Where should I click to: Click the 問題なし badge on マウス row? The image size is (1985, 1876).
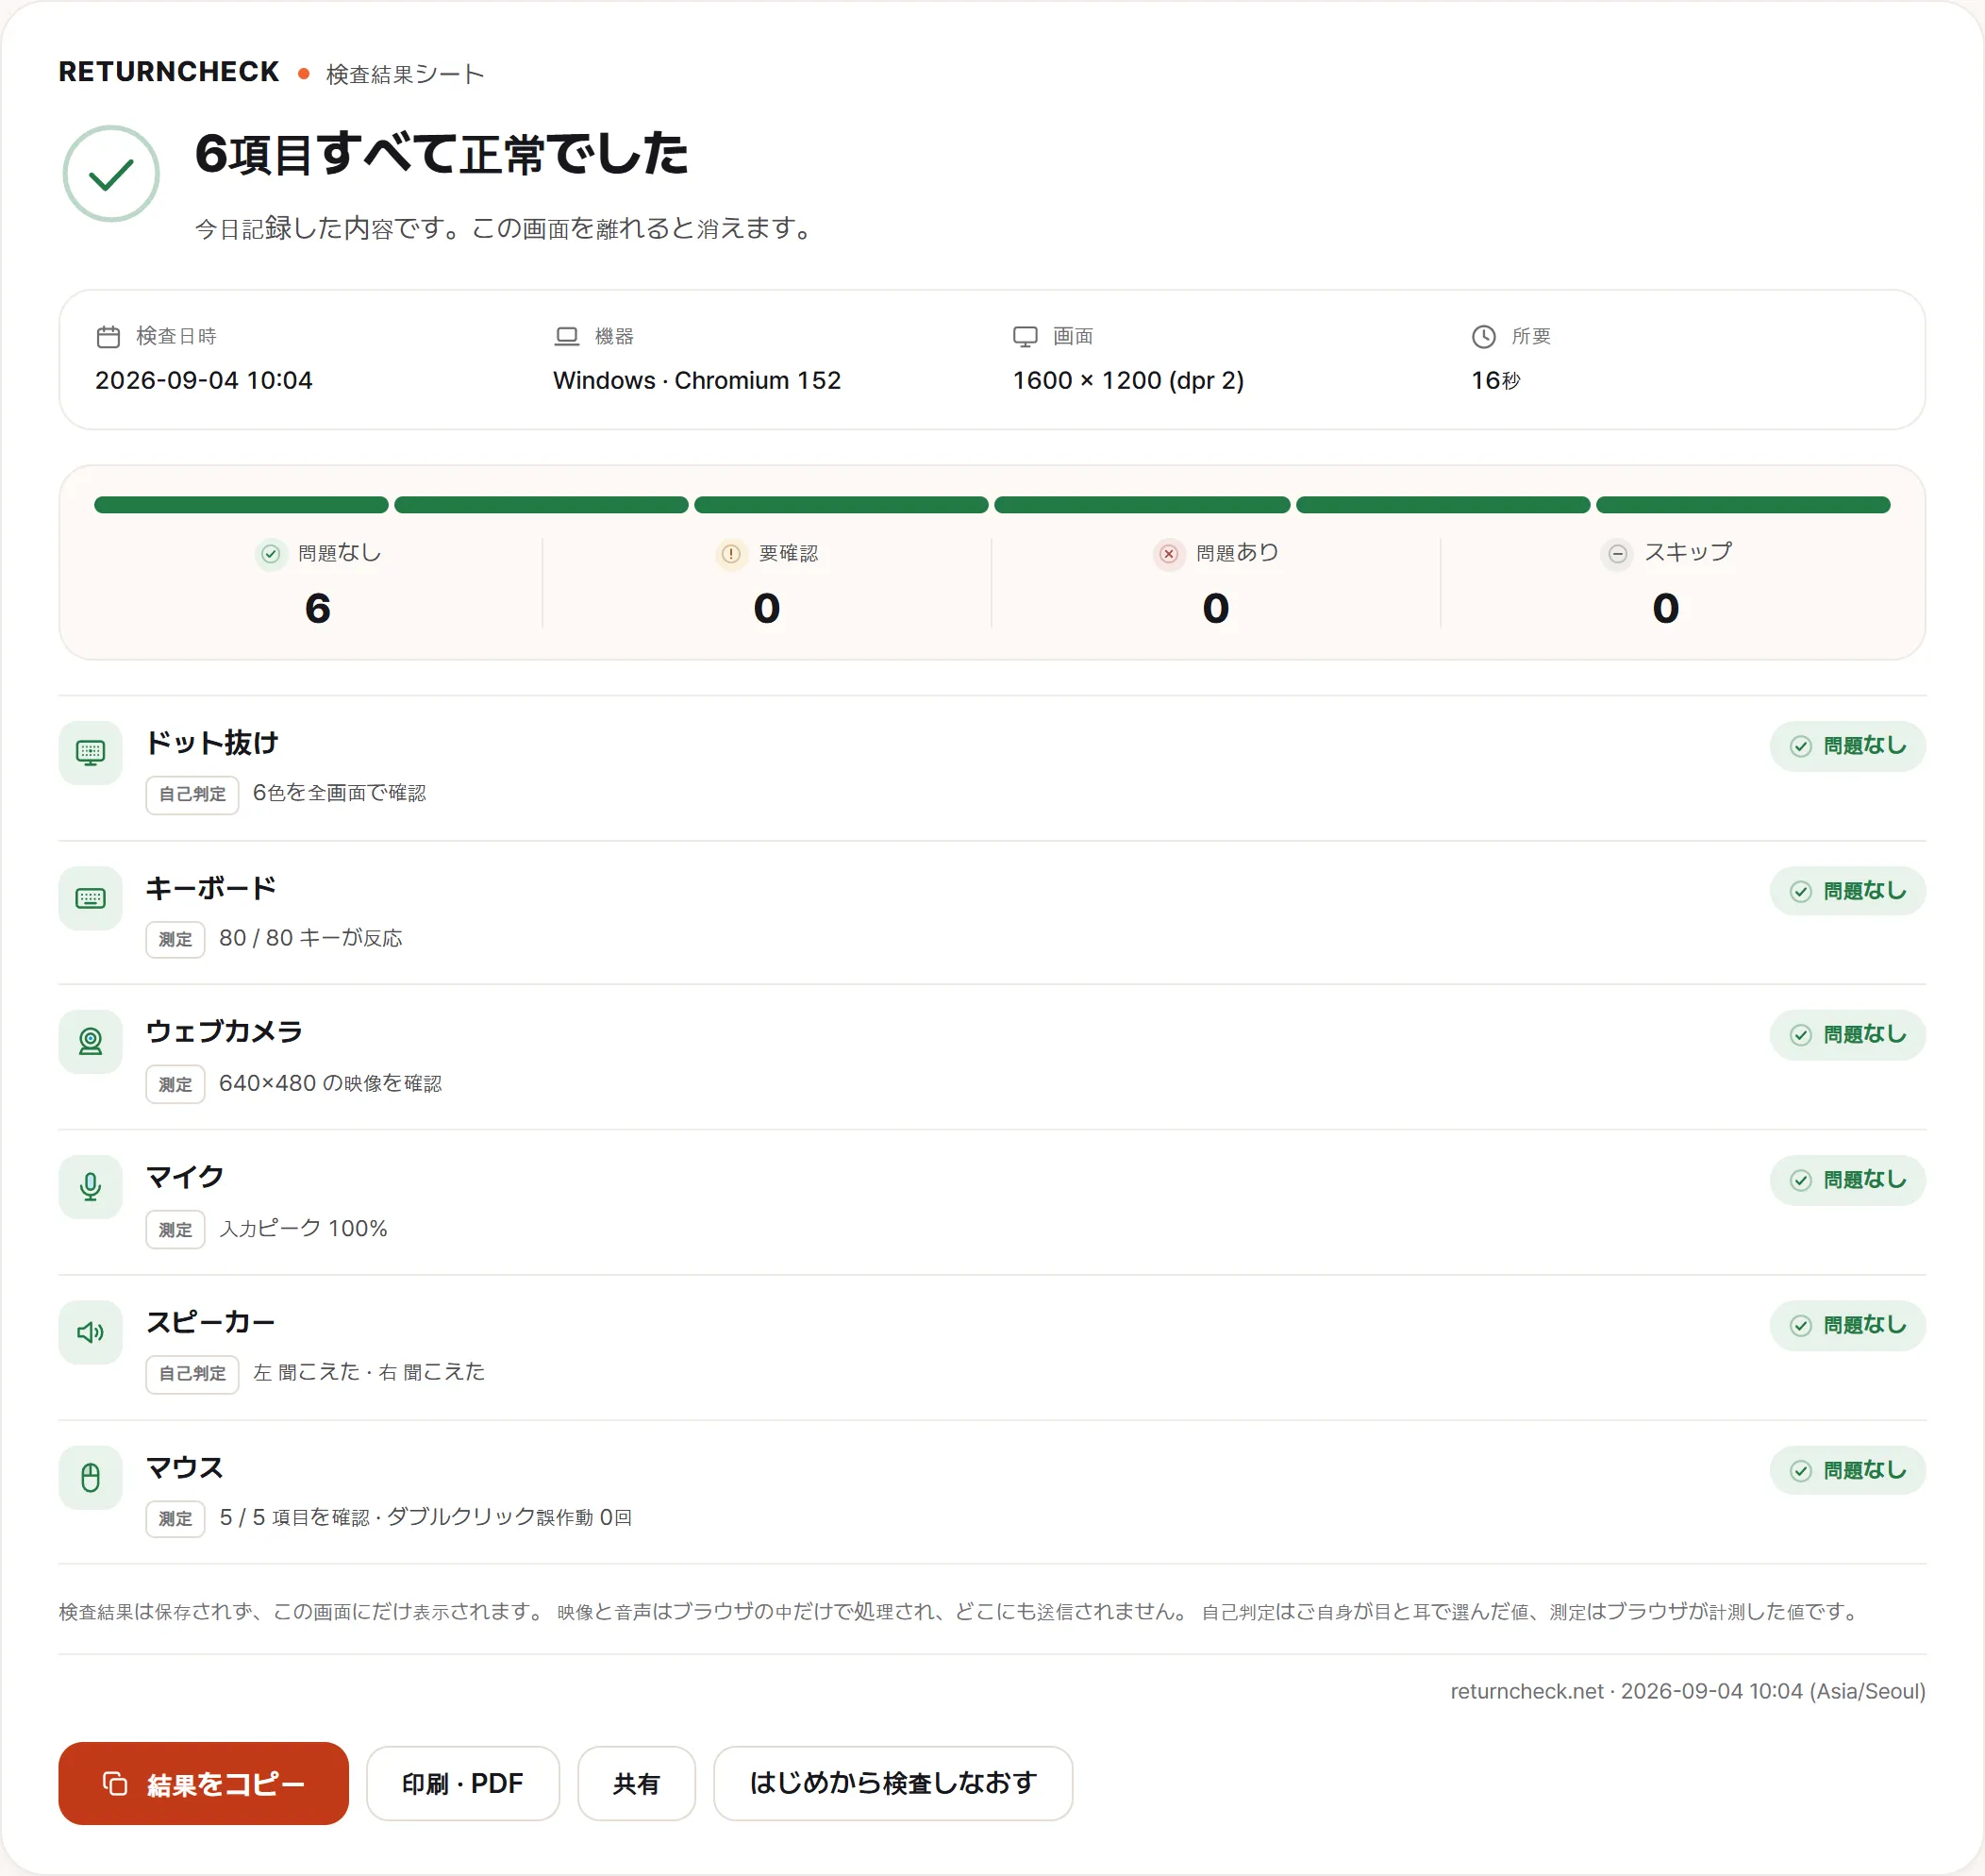tap(1847, 1470)
